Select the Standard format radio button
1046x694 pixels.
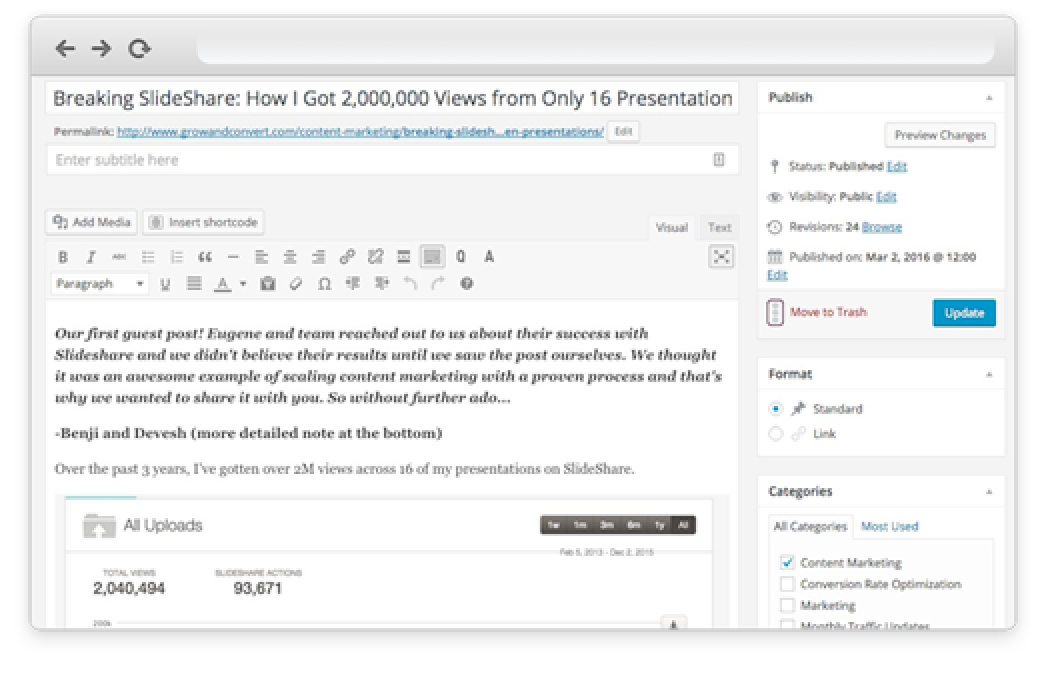[x=775, y=408]
